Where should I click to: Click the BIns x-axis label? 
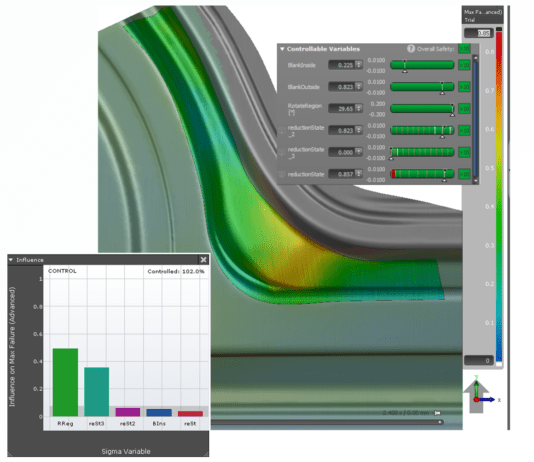point(159,424)
